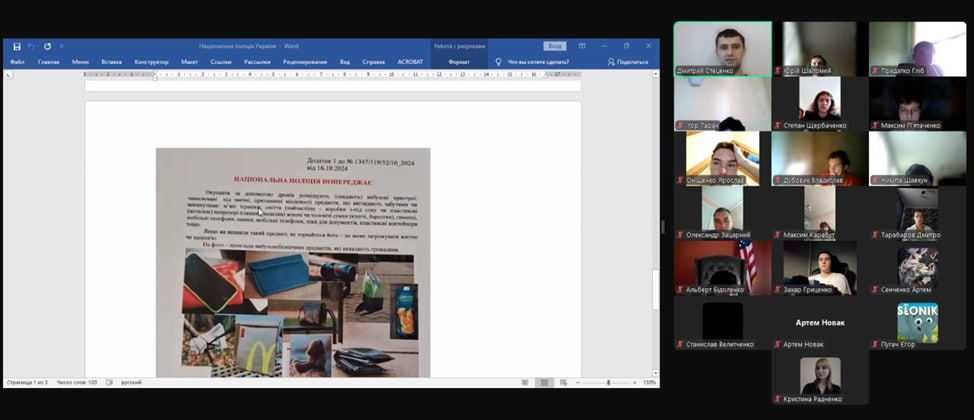Click muted mic icon beside Кристина Радченко
The height and width of the screenshot is (420, 974).
(778, 399)
